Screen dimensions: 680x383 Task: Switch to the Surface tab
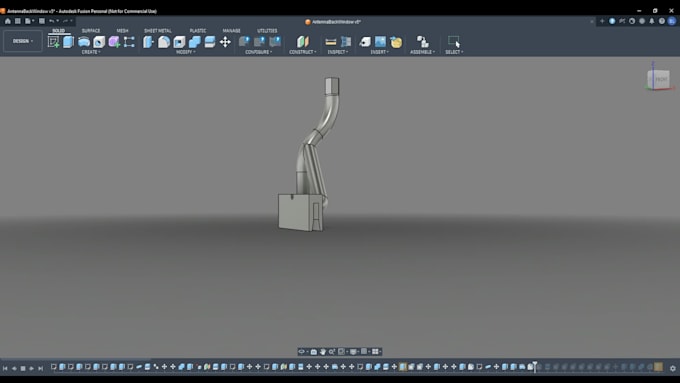[x=91, y=31]
